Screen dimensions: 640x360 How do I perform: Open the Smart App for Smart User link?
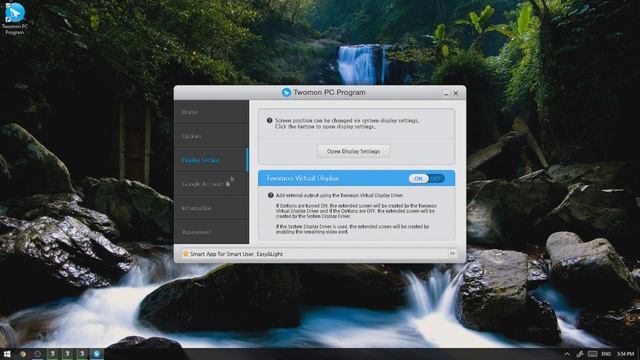236,254
